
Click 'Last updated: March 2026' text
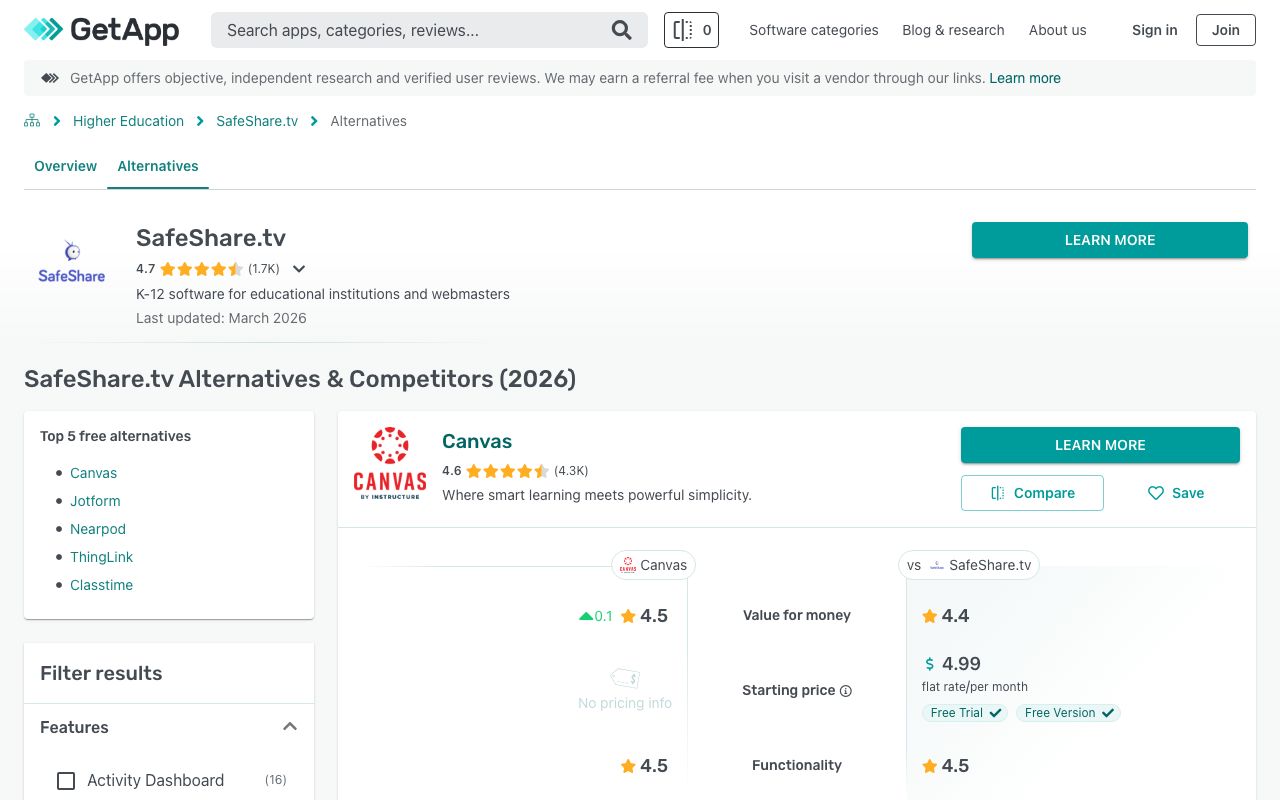[x=221, y=318]
